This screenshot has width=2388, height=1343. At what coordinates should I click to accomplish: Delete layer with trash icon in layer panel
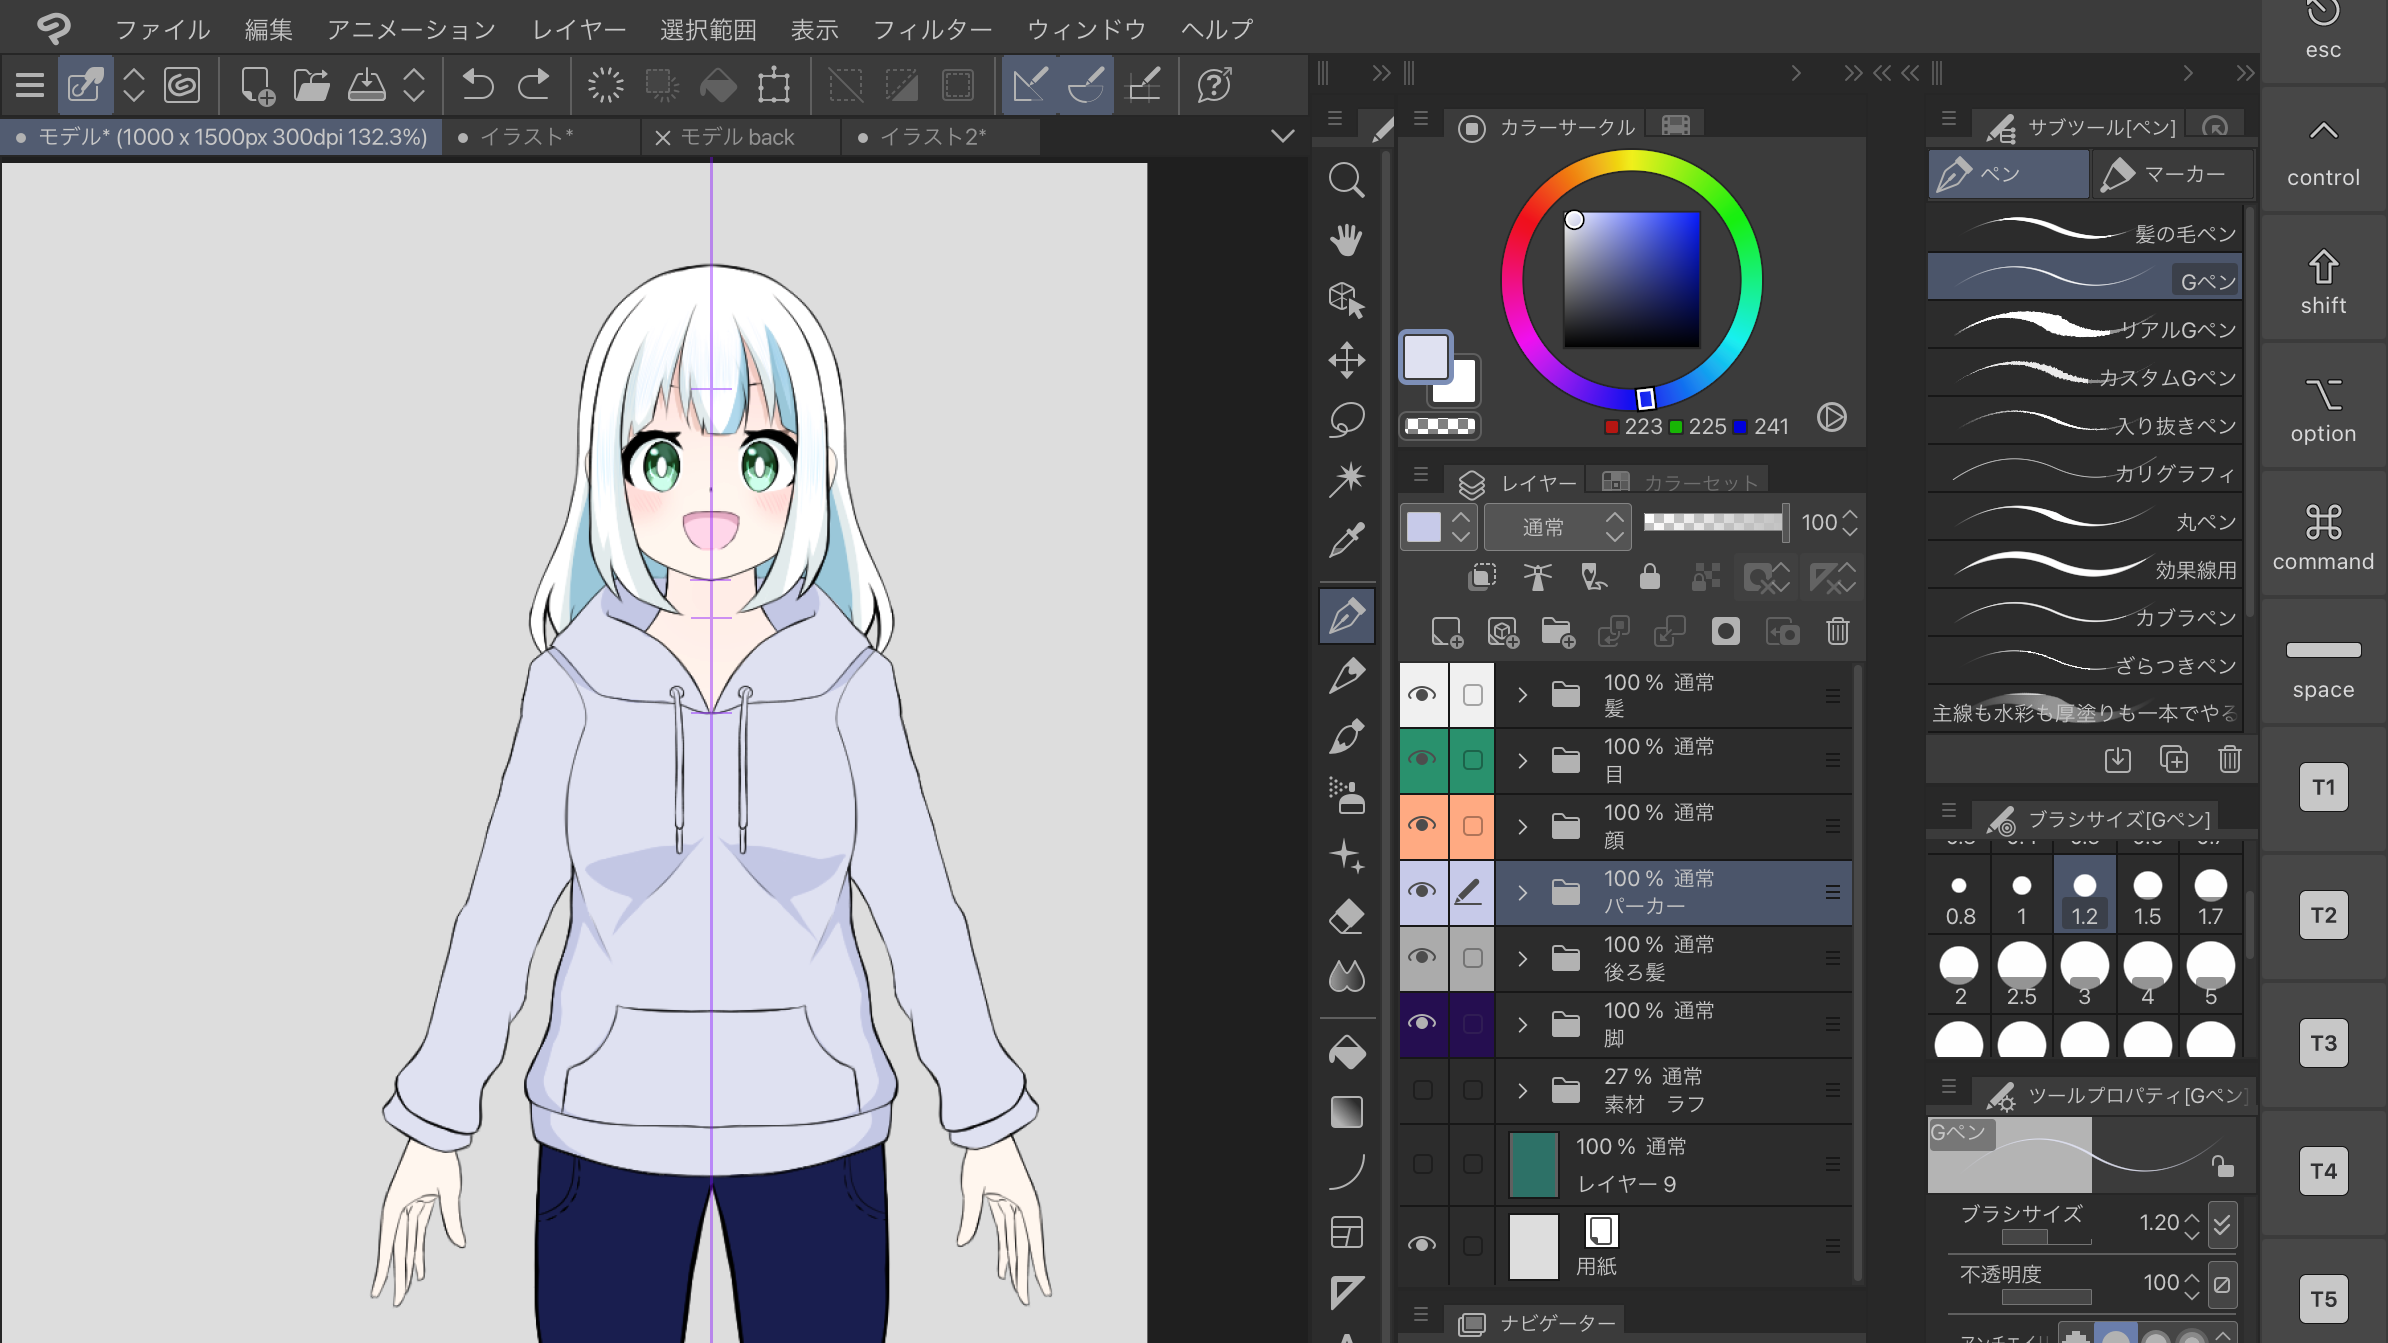point(1837,632)
